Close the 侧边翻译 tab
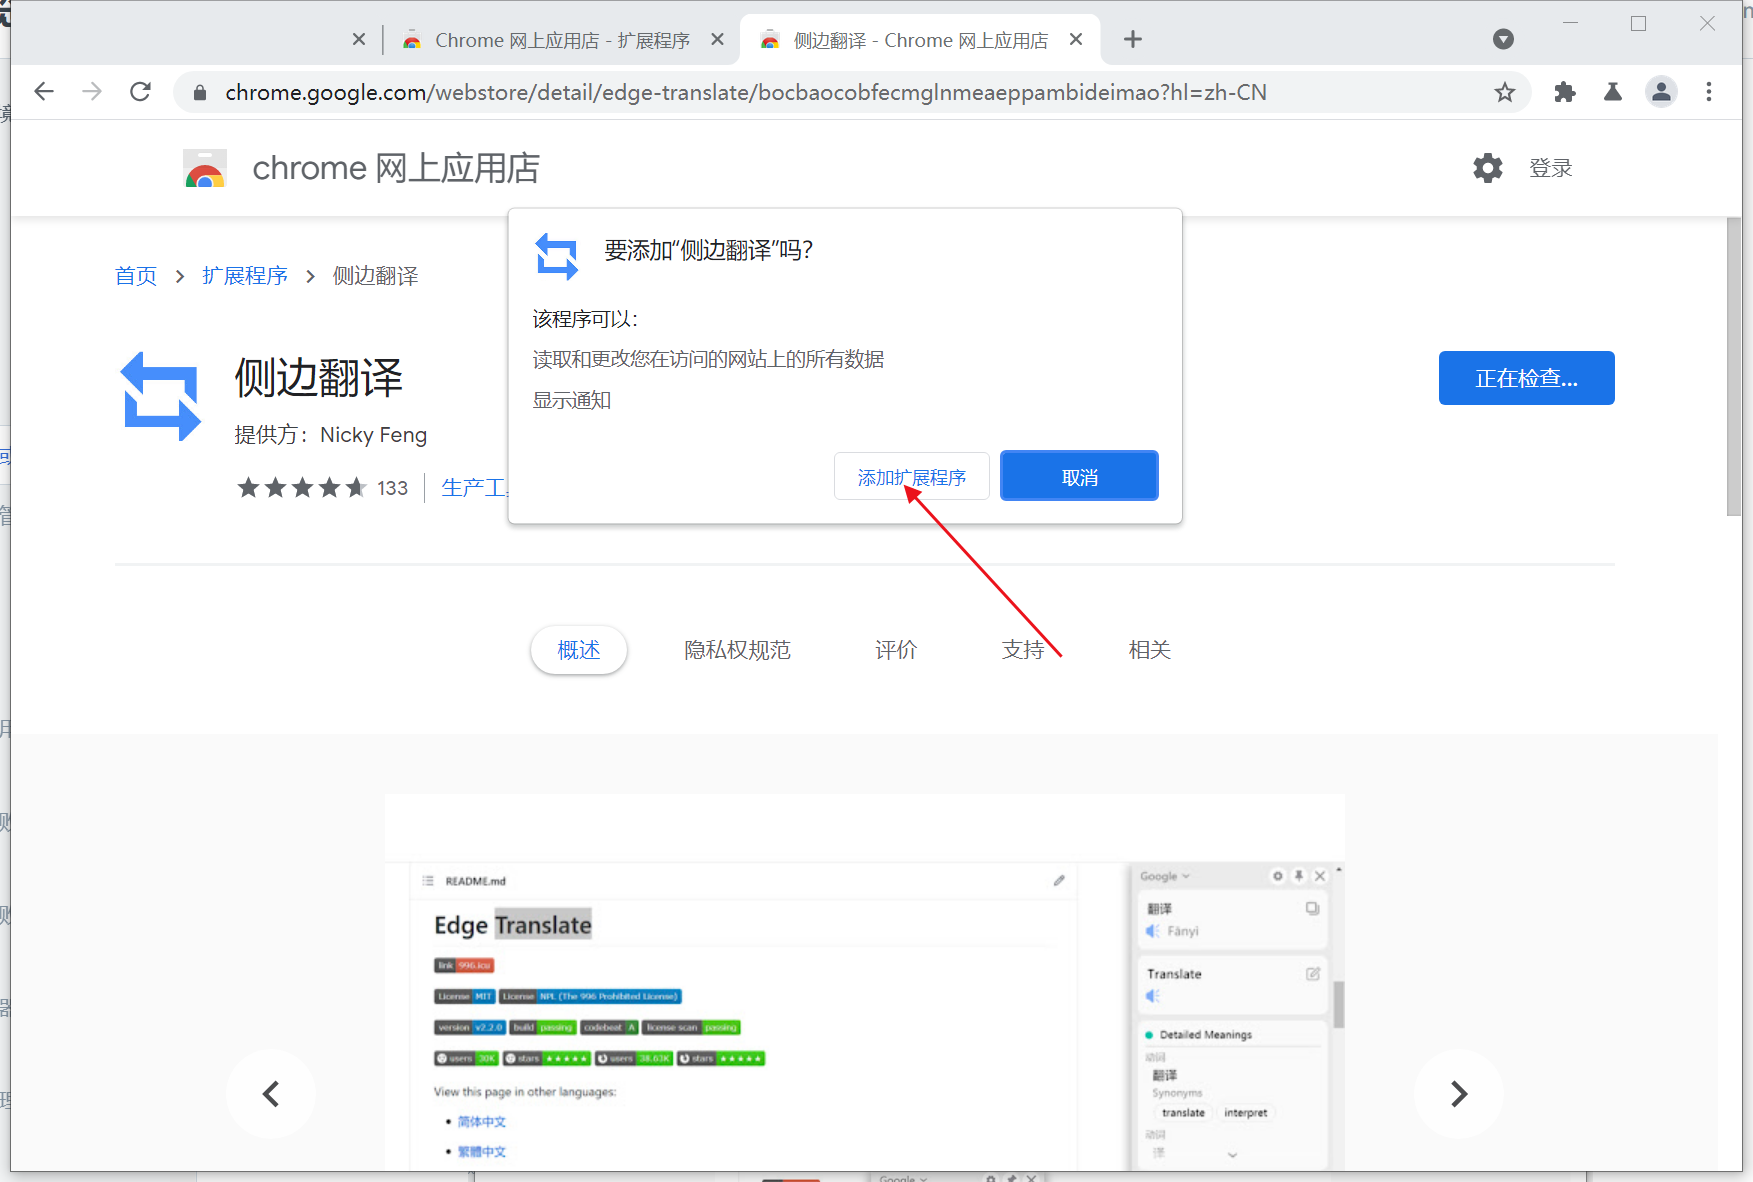 coord(1076,40)
